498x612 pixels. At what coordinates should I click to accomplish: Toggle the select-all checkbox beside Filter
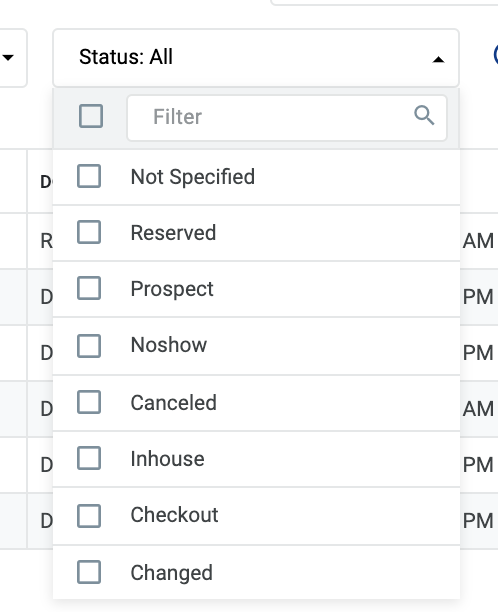(x=91, y=116)
